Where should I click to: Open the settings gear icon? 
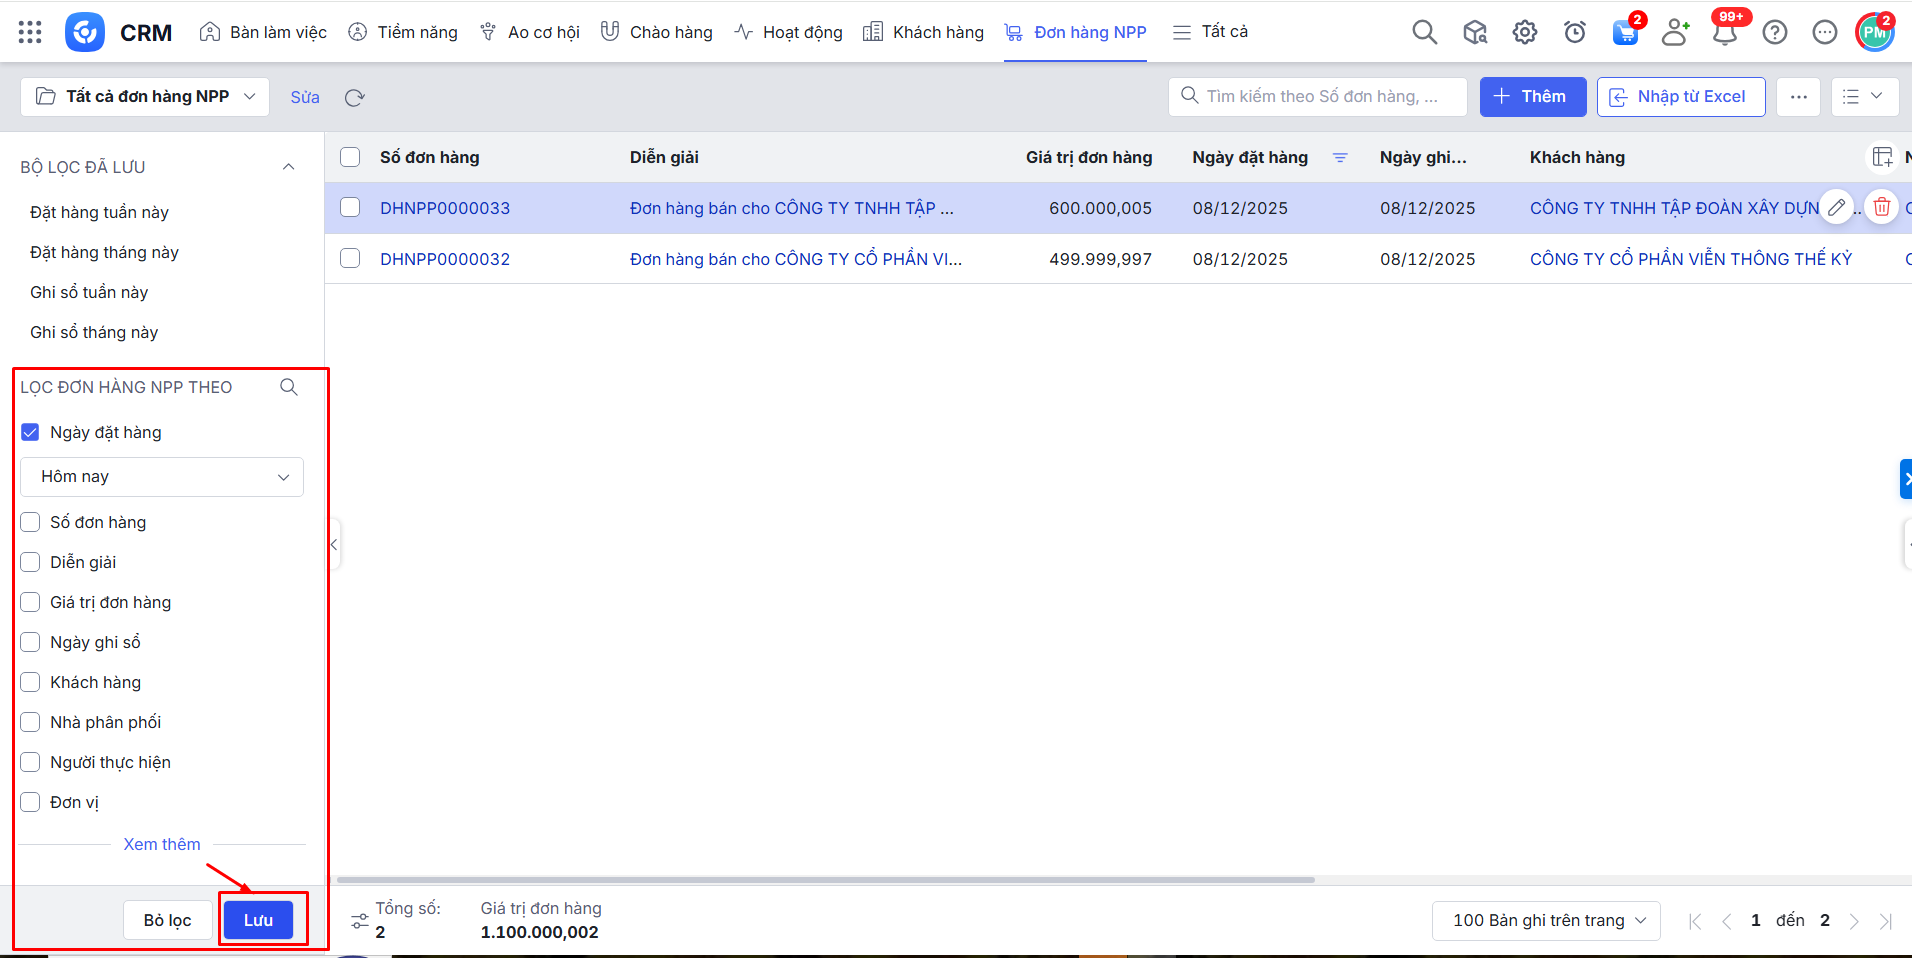tap(1524, 32)
